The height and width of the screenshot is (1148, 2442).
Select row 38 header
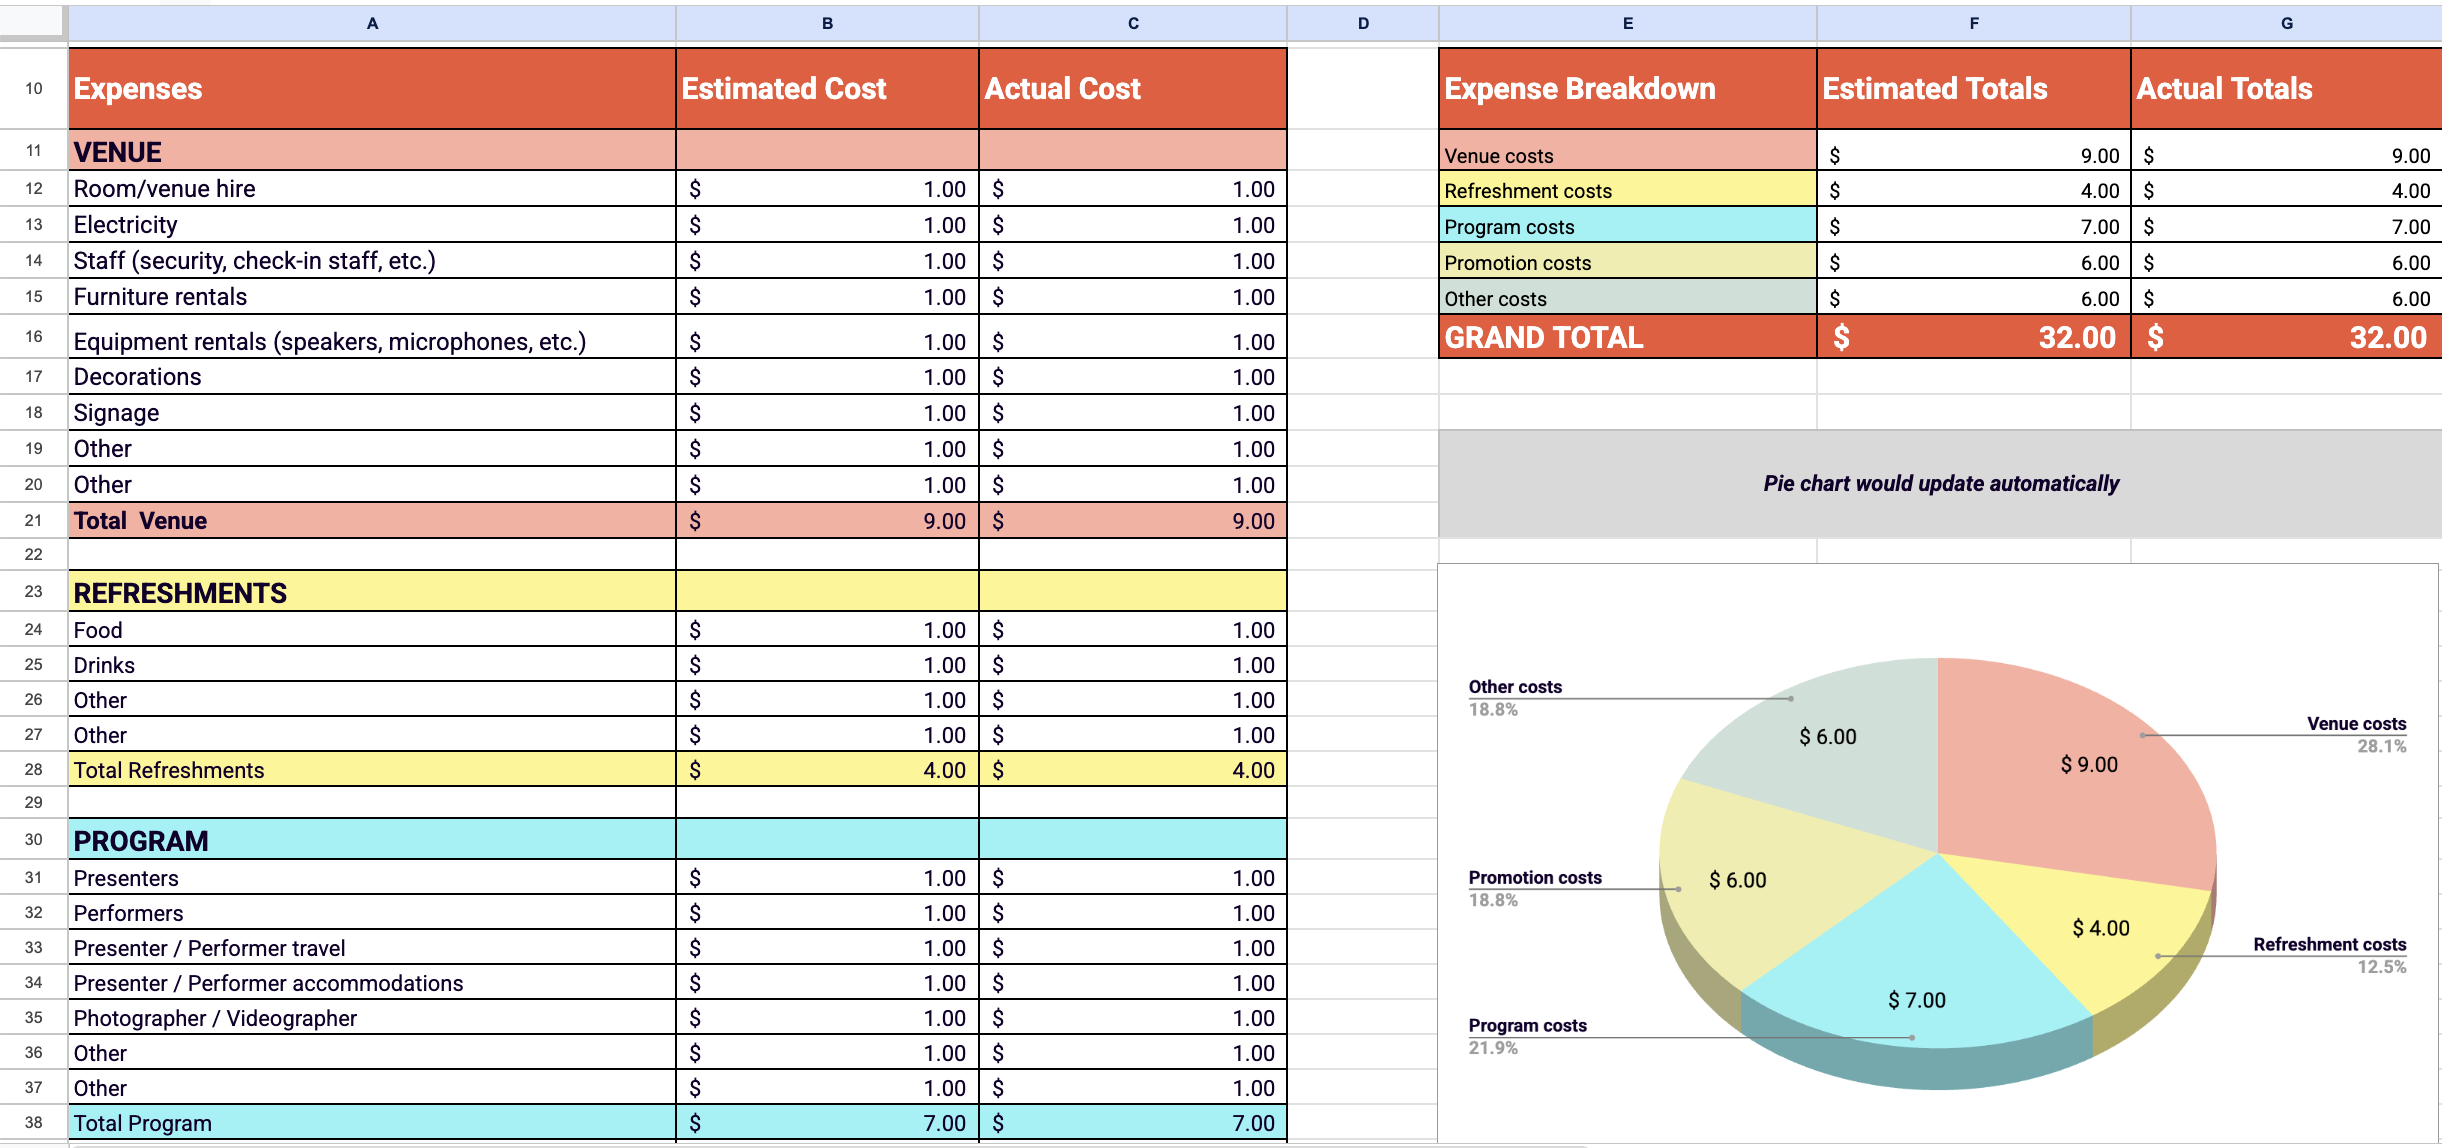(34, 1122)
